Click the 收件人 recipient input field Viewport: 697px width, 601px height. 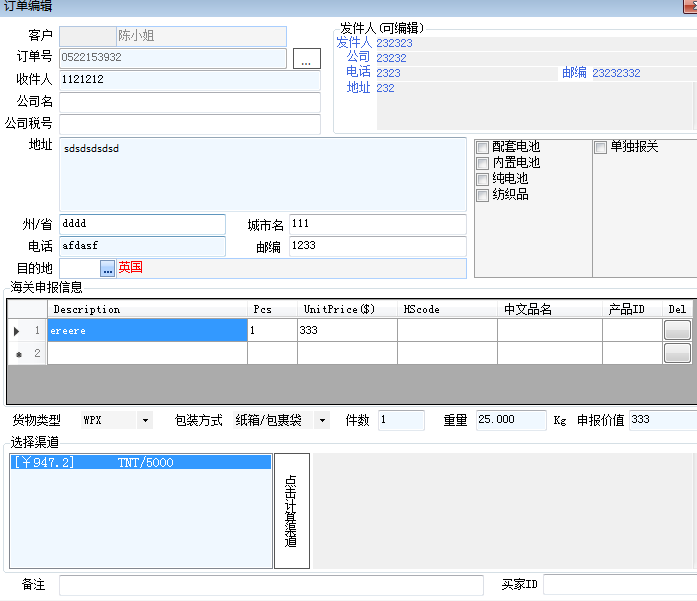[189, 79]
